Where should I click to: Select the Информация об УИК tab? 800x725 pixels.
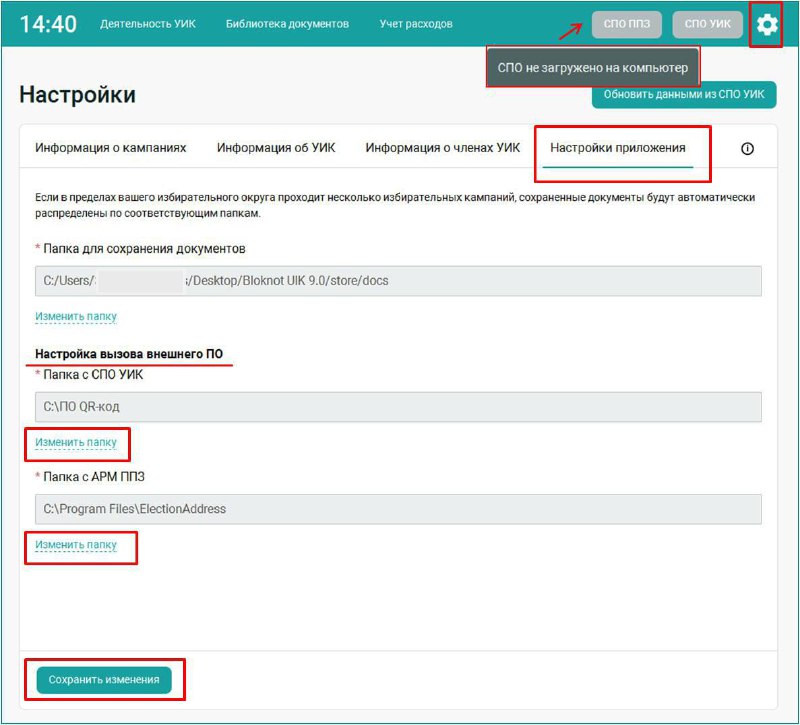coord(276,148)
